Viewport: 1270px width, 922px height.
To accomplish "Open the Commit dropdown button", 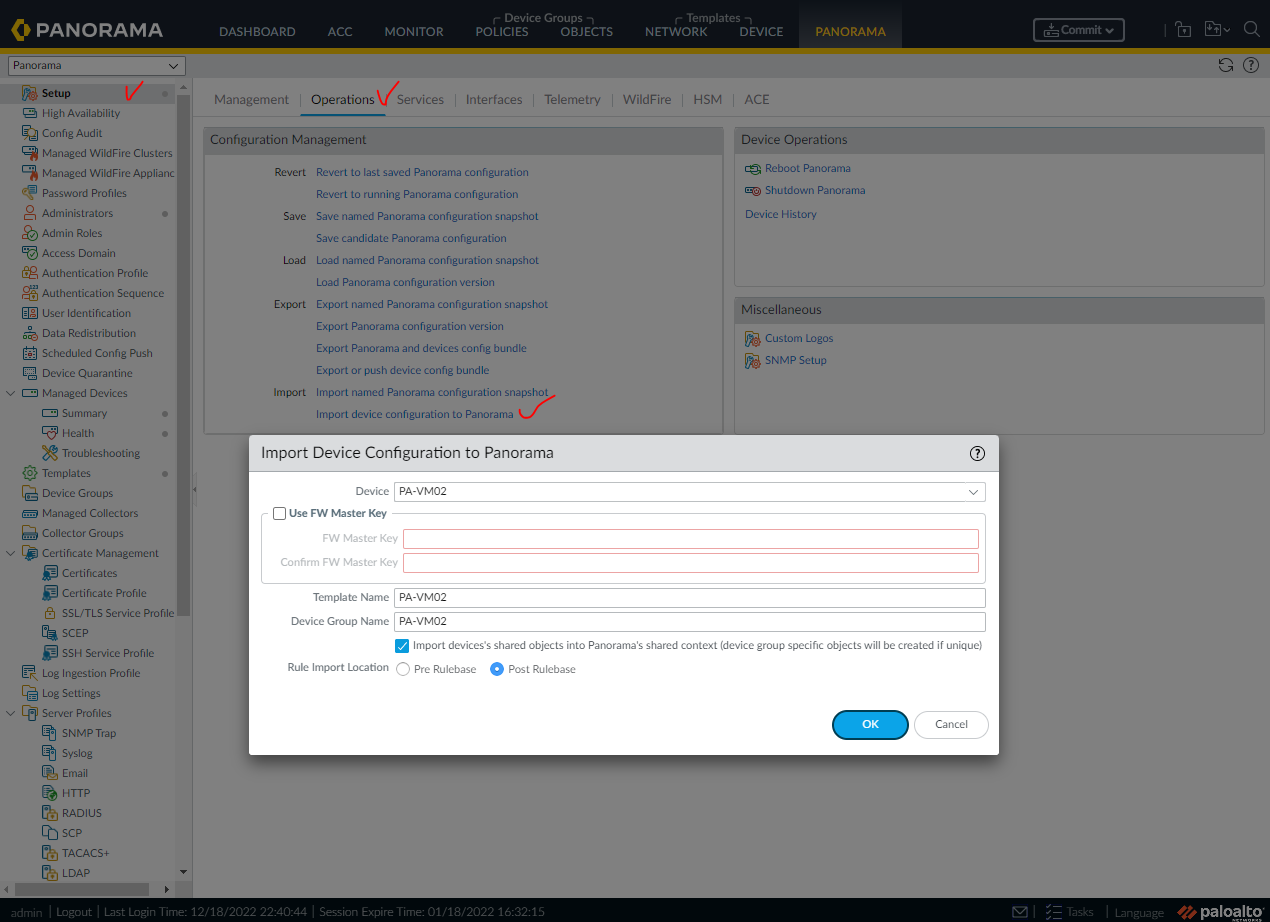I will click(x=1078, y=30).
